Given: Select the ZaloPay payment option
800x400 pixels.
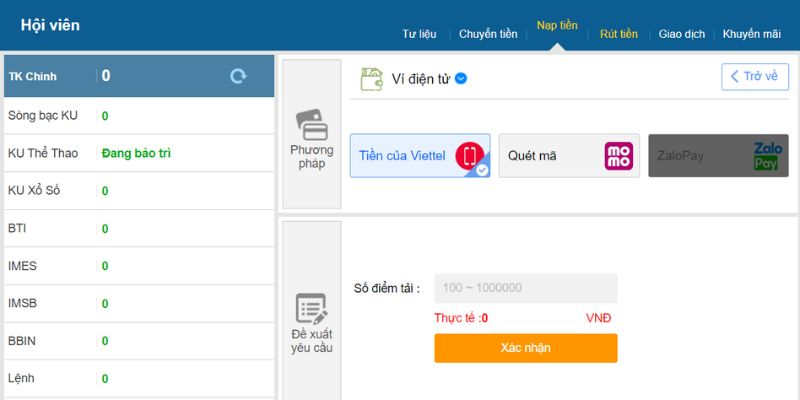Looking at the screenshot, I should pyautogui.click(x=717, y=156).
